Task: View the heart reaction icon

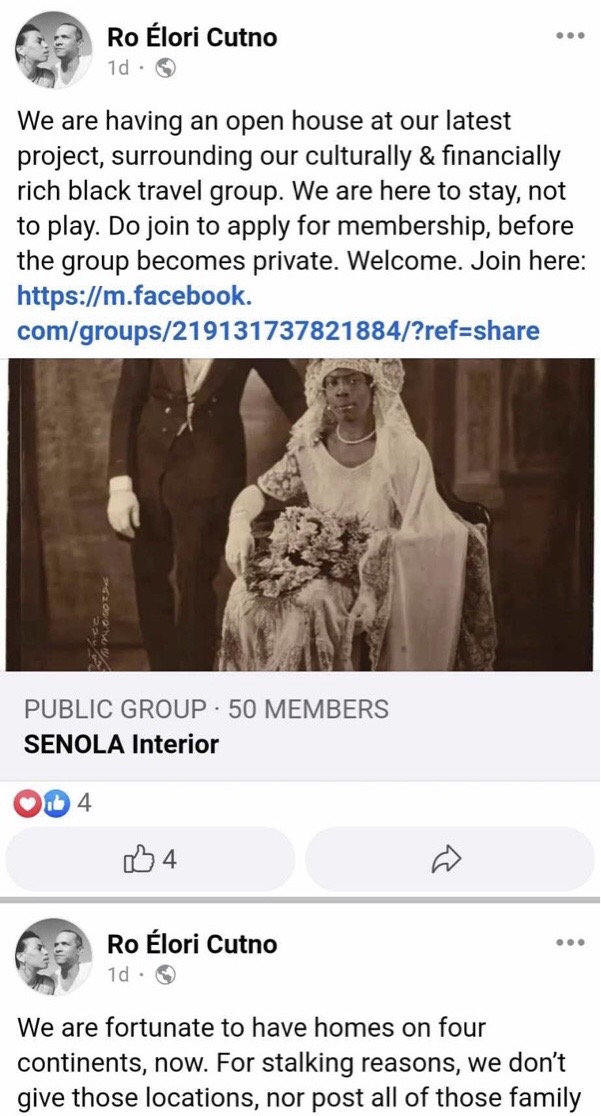Action: click(x=28, y=804)
